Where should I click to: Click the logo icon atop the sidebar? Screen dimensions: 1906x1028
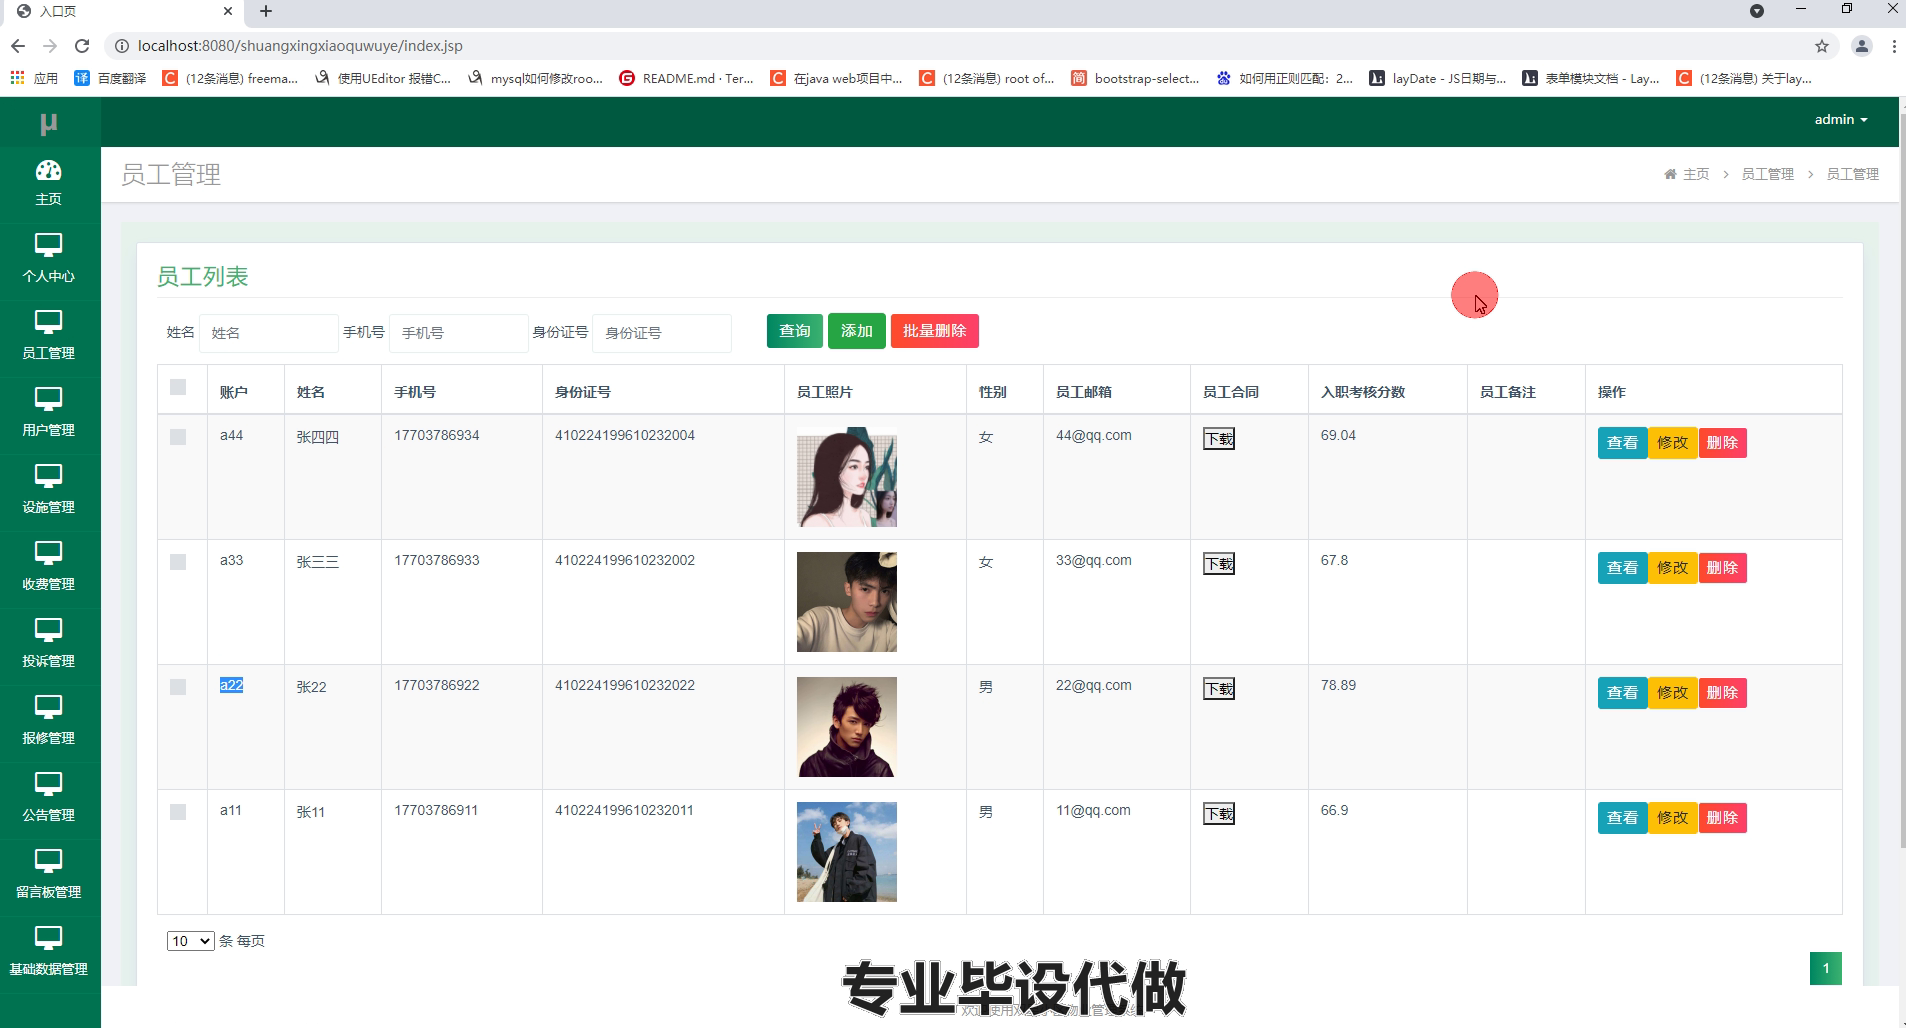point(48,123)
